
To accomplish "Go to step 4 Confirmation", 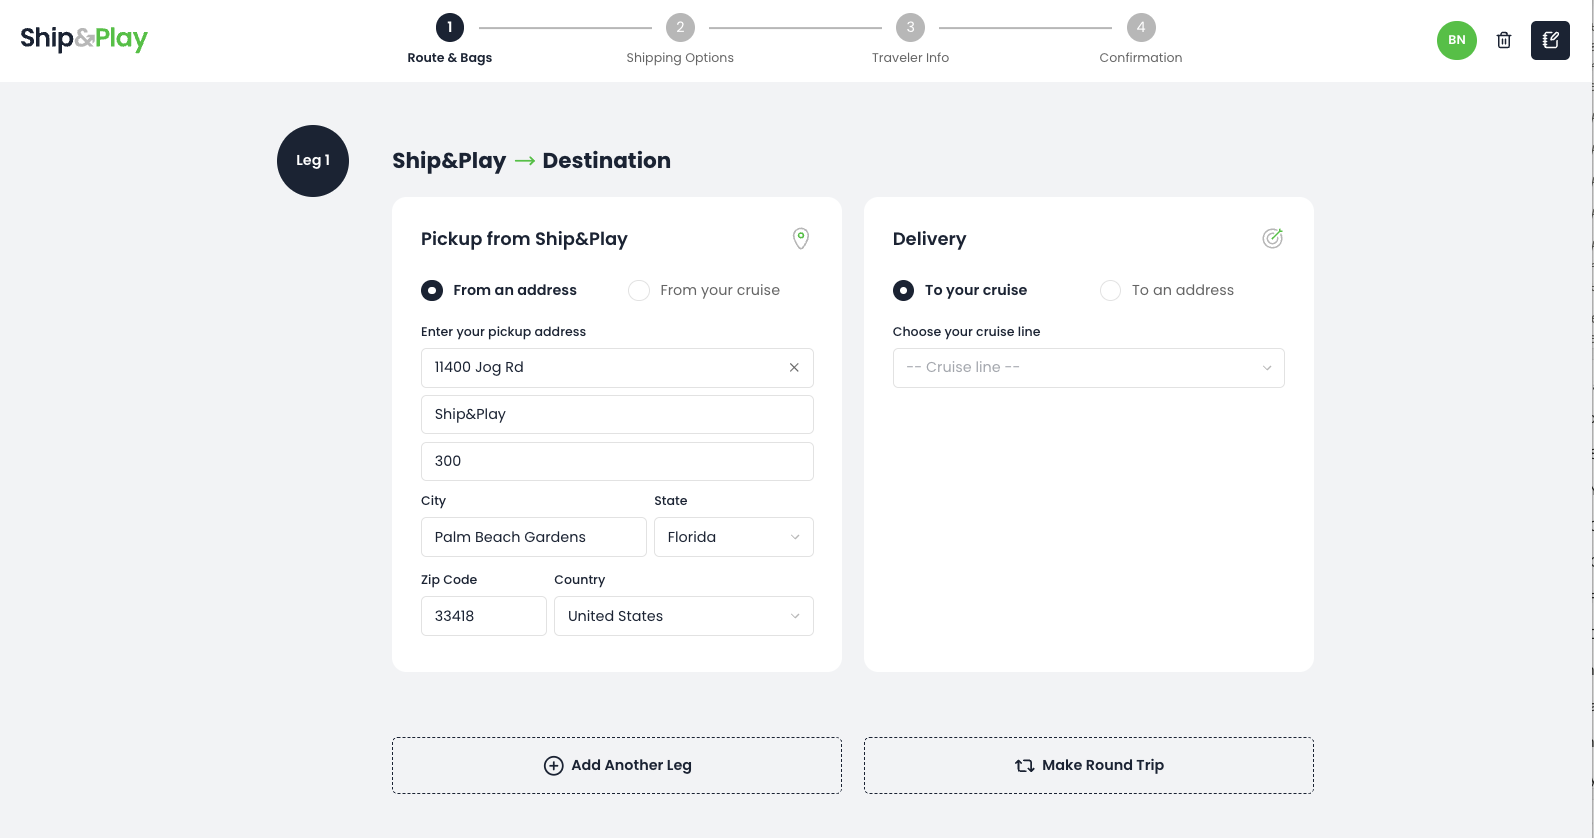I will click(x=1141, y=39).
